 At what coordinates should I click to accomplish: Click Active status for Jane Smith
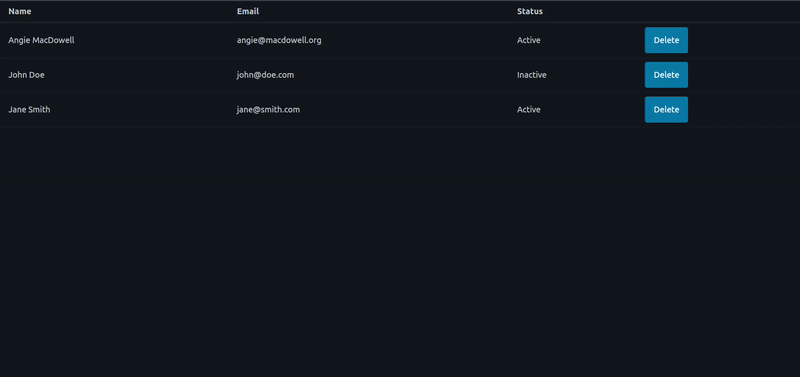point(529,110)
